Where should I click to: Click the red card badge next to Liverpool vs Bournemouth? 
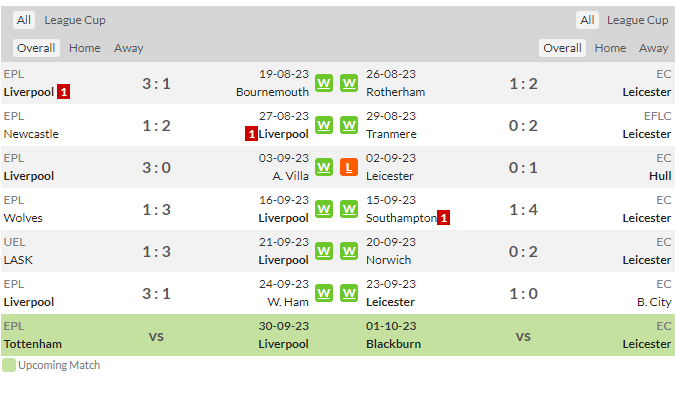pyautogui.click(x=63, y=92)
